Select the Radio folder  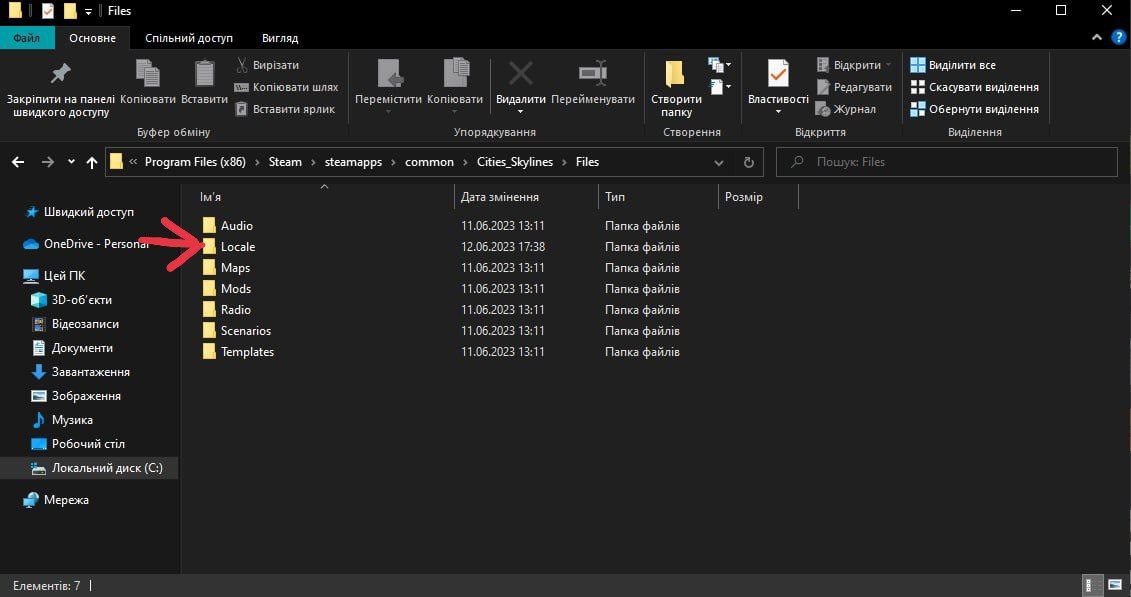point(236,309)
